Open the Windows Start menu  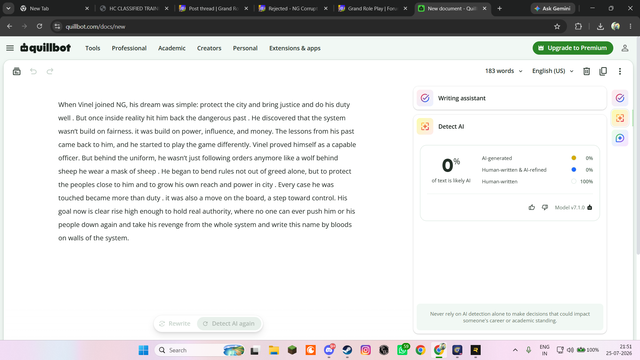point(143,350)
